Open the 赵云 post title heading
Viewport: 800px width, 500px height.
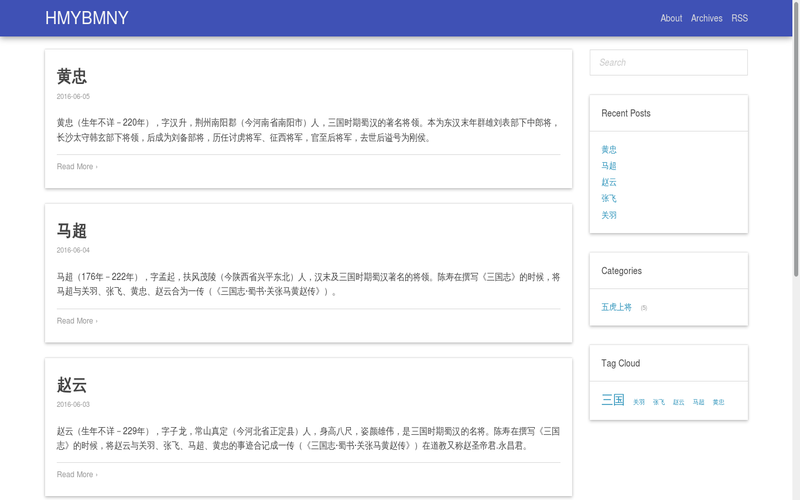72,385
